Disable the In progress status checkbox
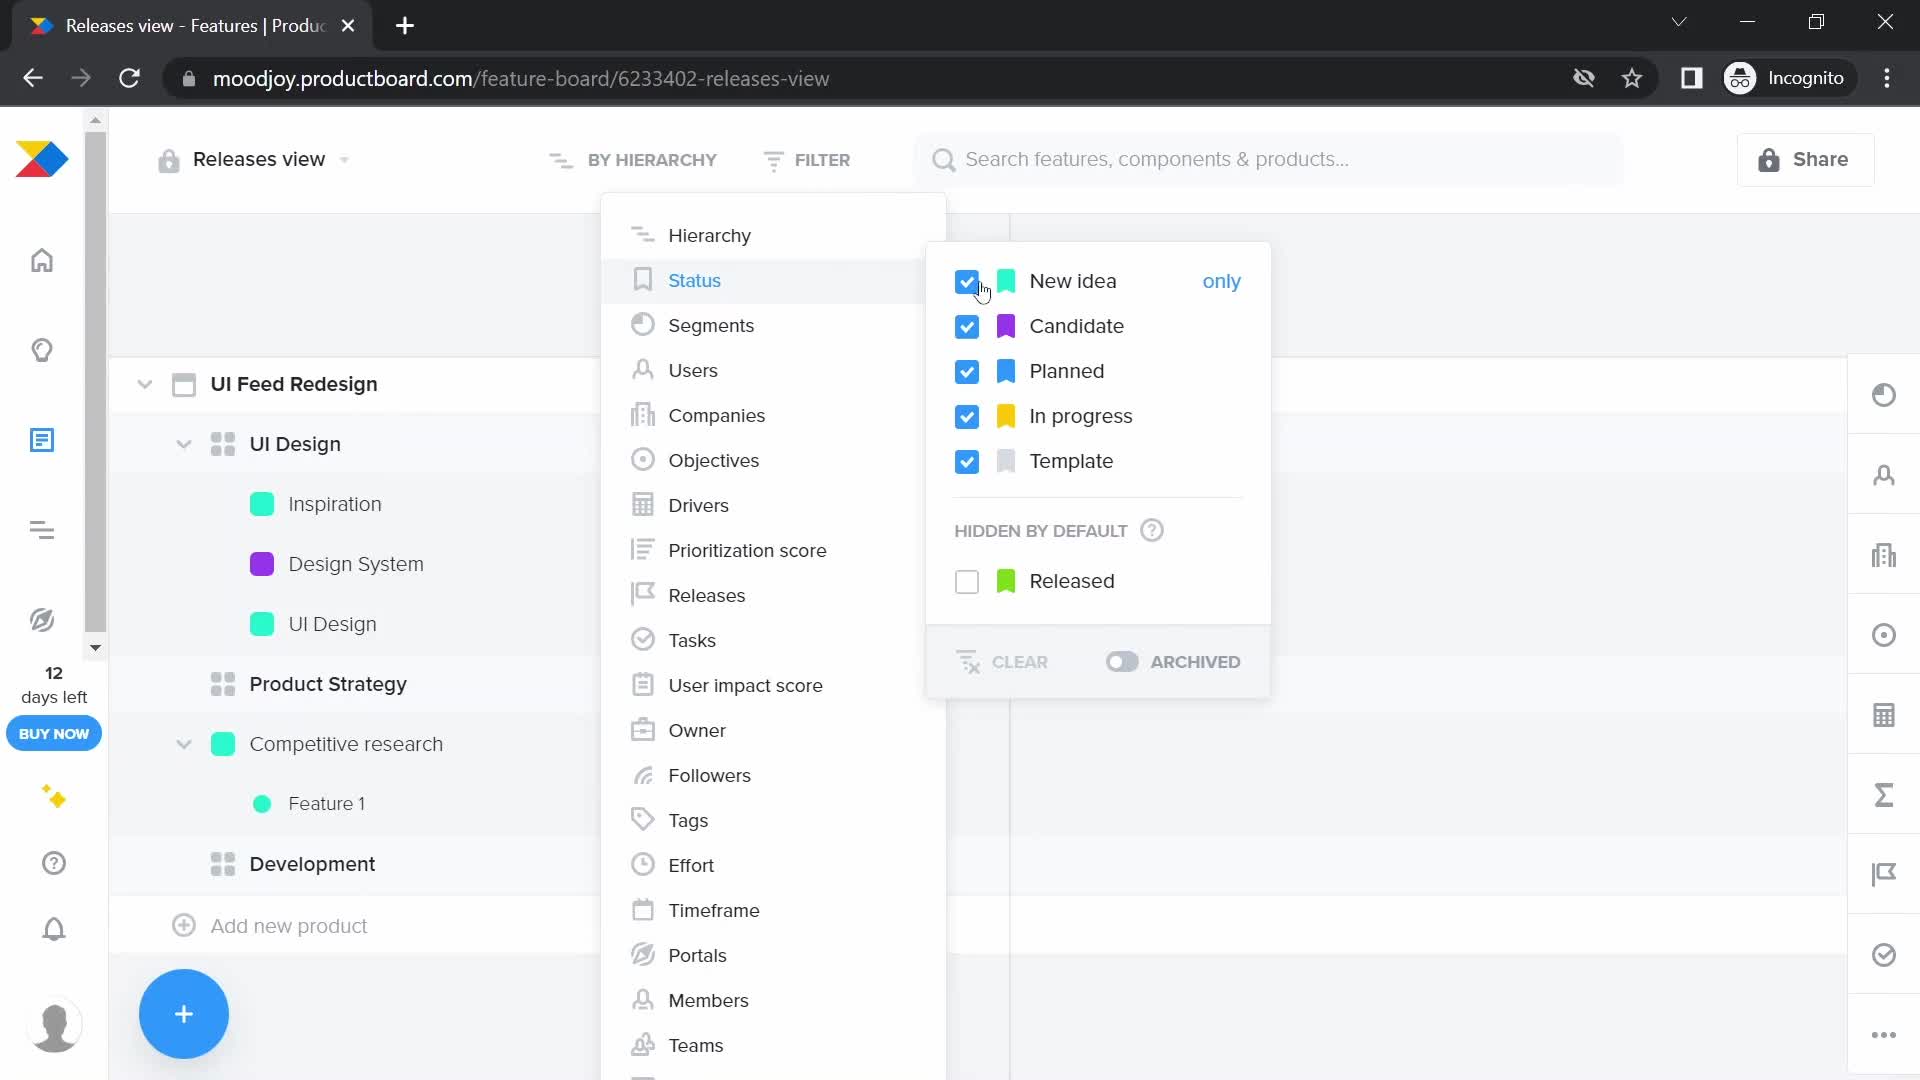 pyautogui.click(x=968, y=417)
